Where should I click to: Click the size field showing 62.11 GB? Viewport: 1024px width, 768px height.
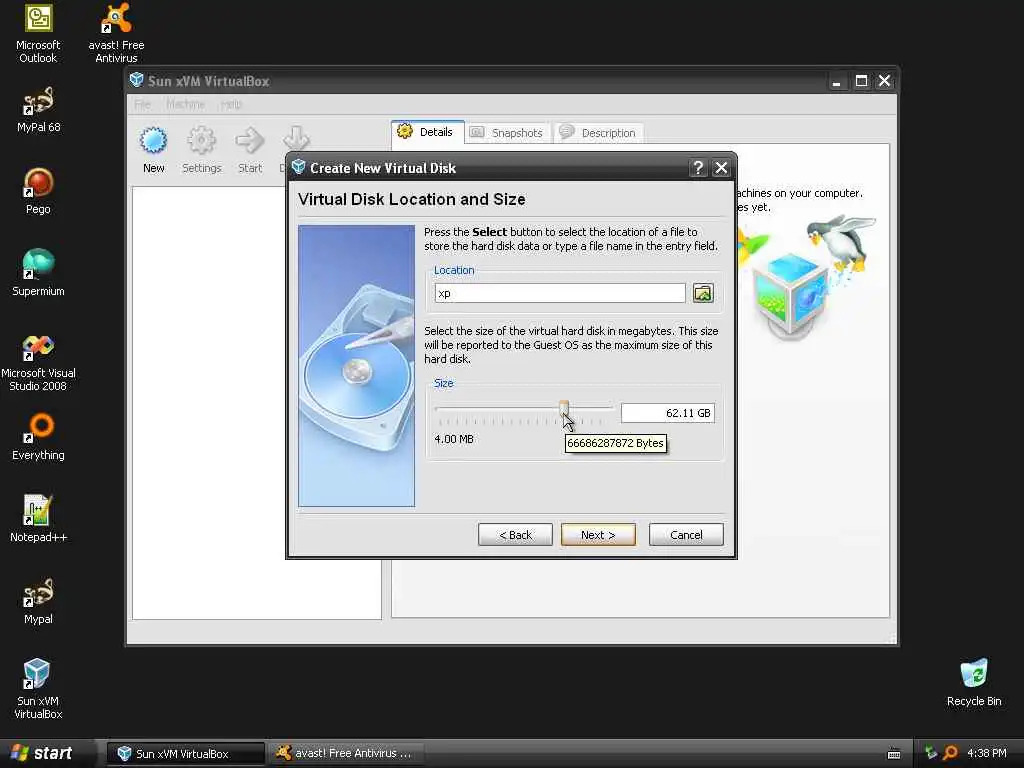(x=667, y=413)
